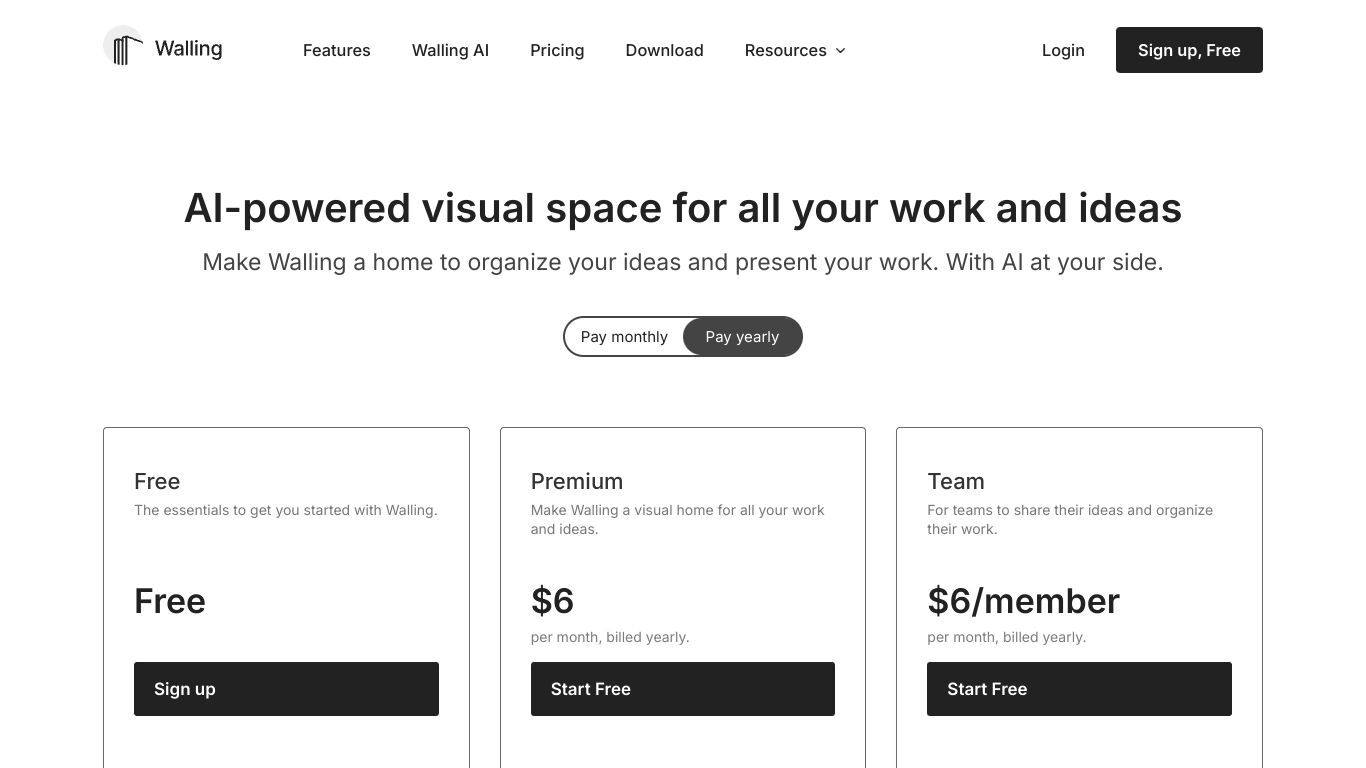This screenshot has height=768, width=1366.
Task: Click the Login link
Action: [x=1063, y=50]
